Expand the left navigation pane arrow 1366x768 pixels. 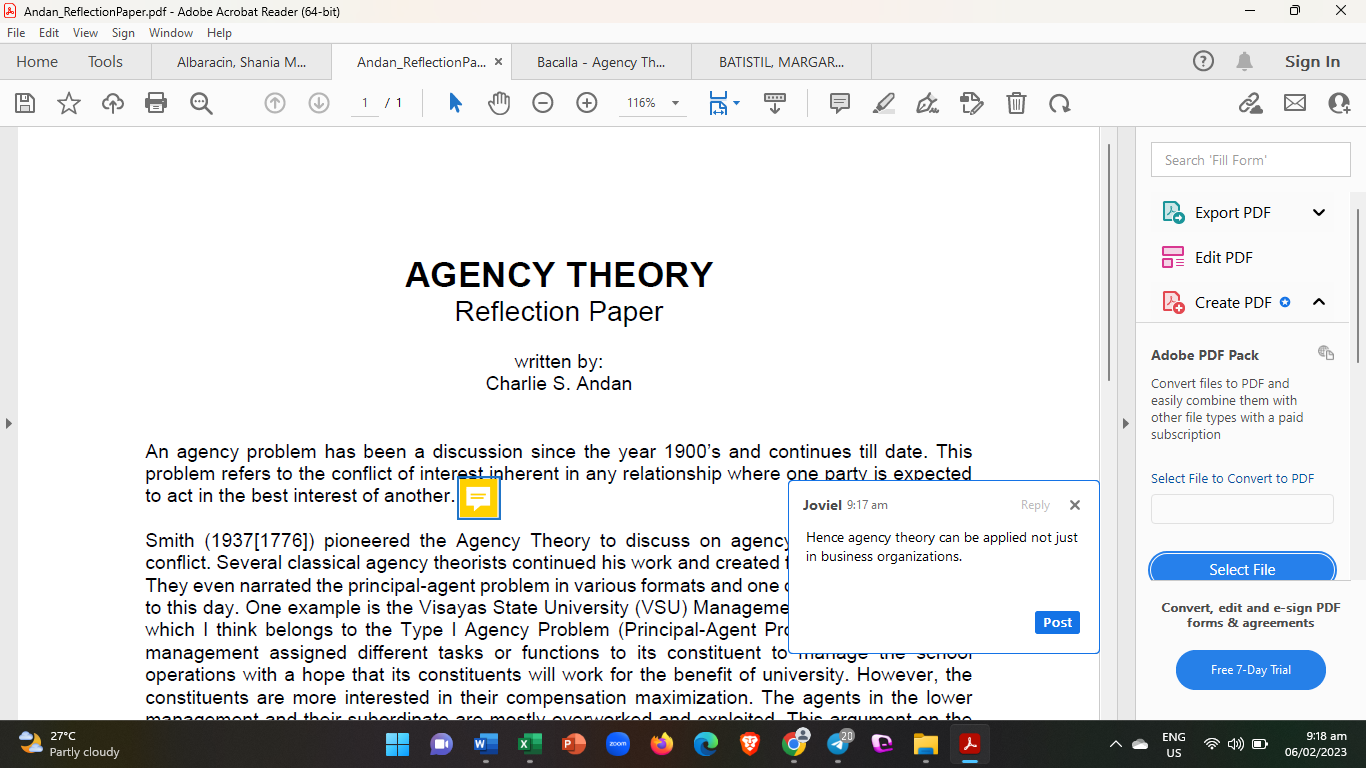9,423
